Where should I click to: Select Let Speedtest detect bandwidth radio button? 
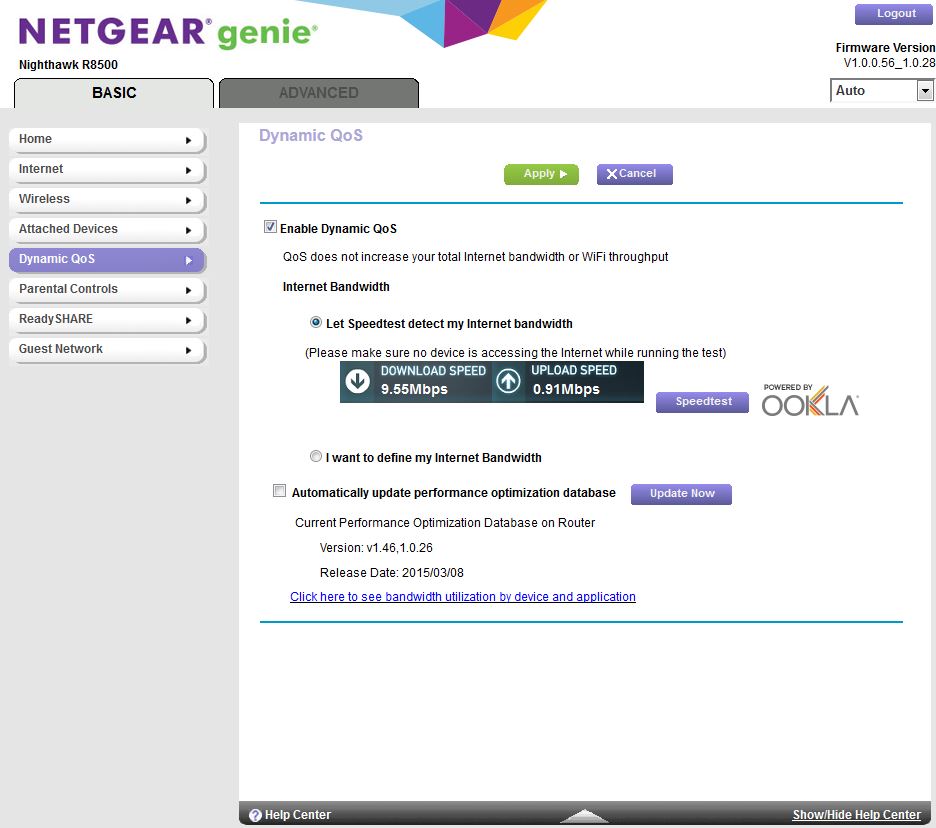316,322
